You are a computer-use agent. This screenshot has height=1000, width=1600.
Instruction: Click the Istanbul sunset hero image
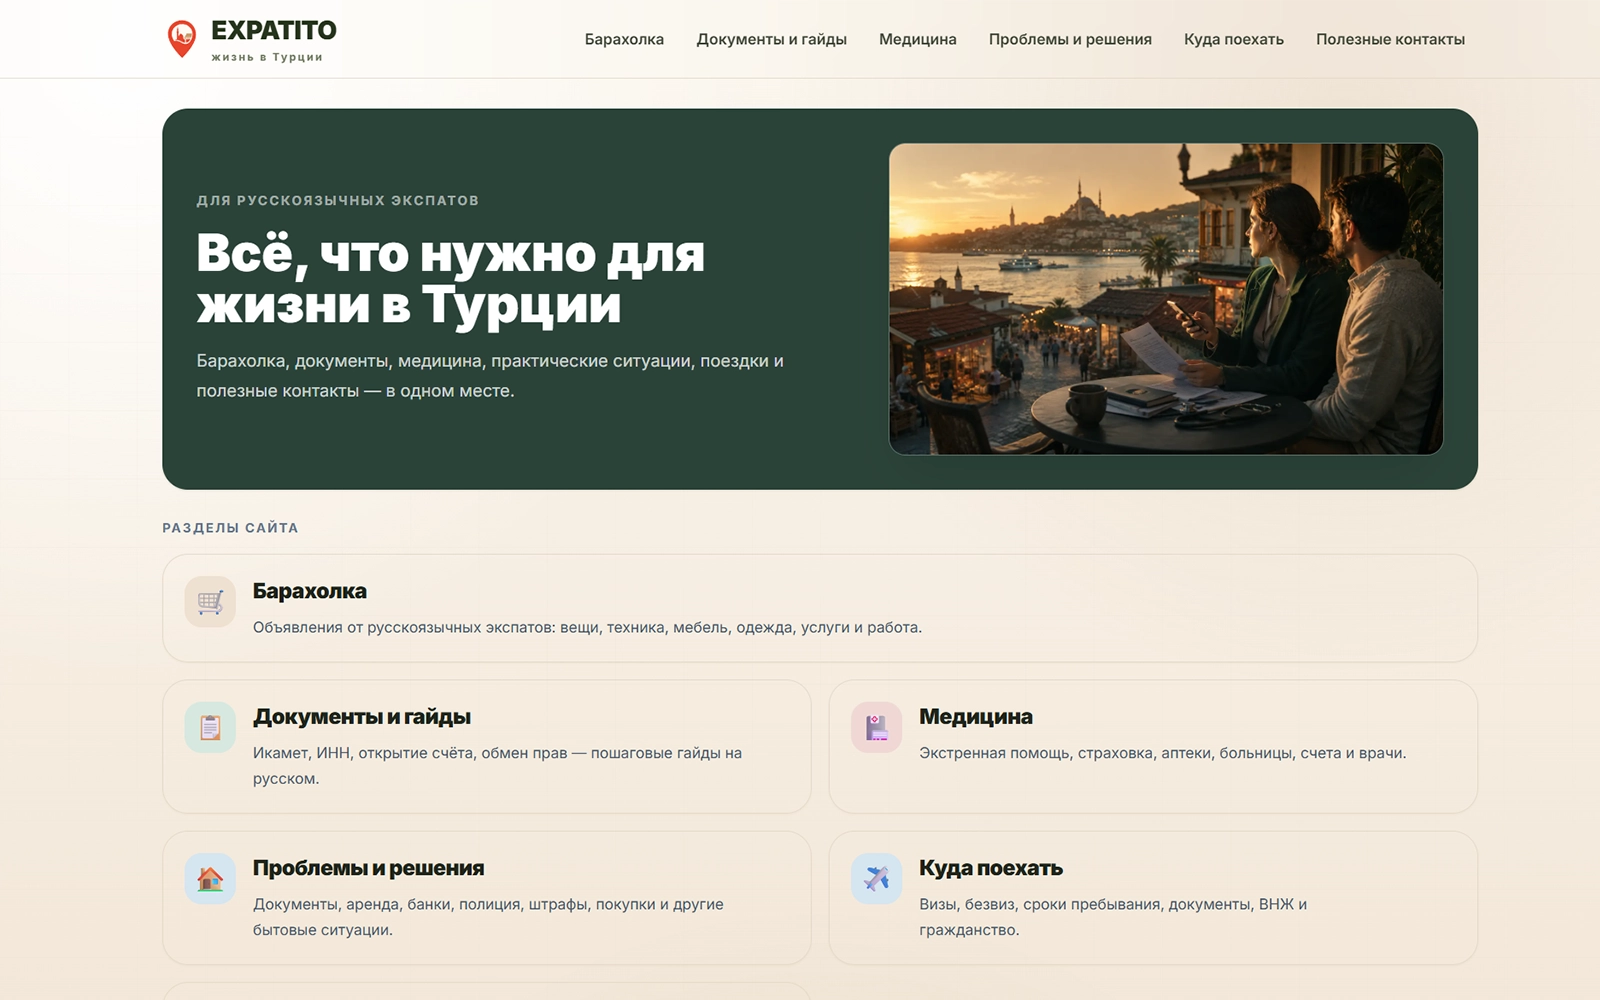click(1166, 299)
